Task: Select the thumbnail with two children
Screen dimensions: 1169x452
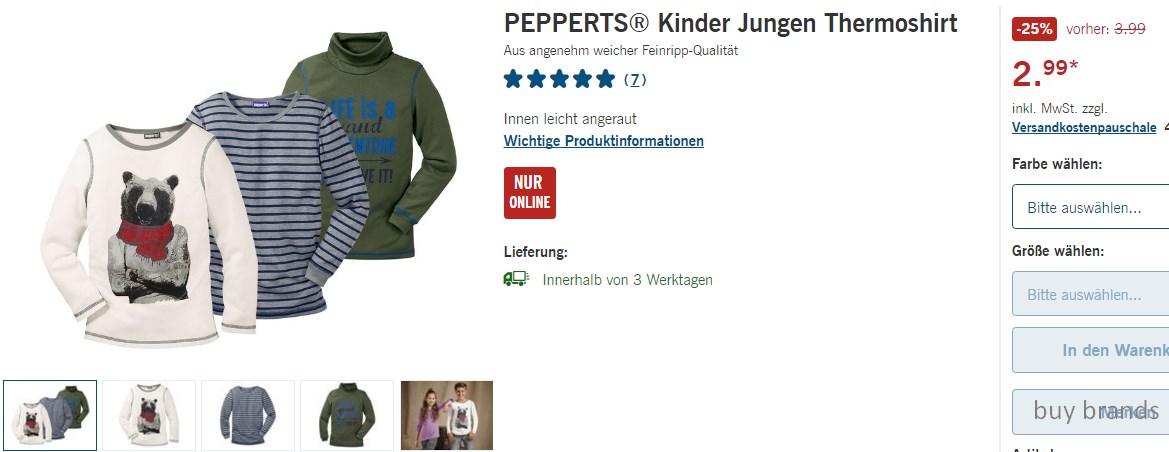Action: 447,415
